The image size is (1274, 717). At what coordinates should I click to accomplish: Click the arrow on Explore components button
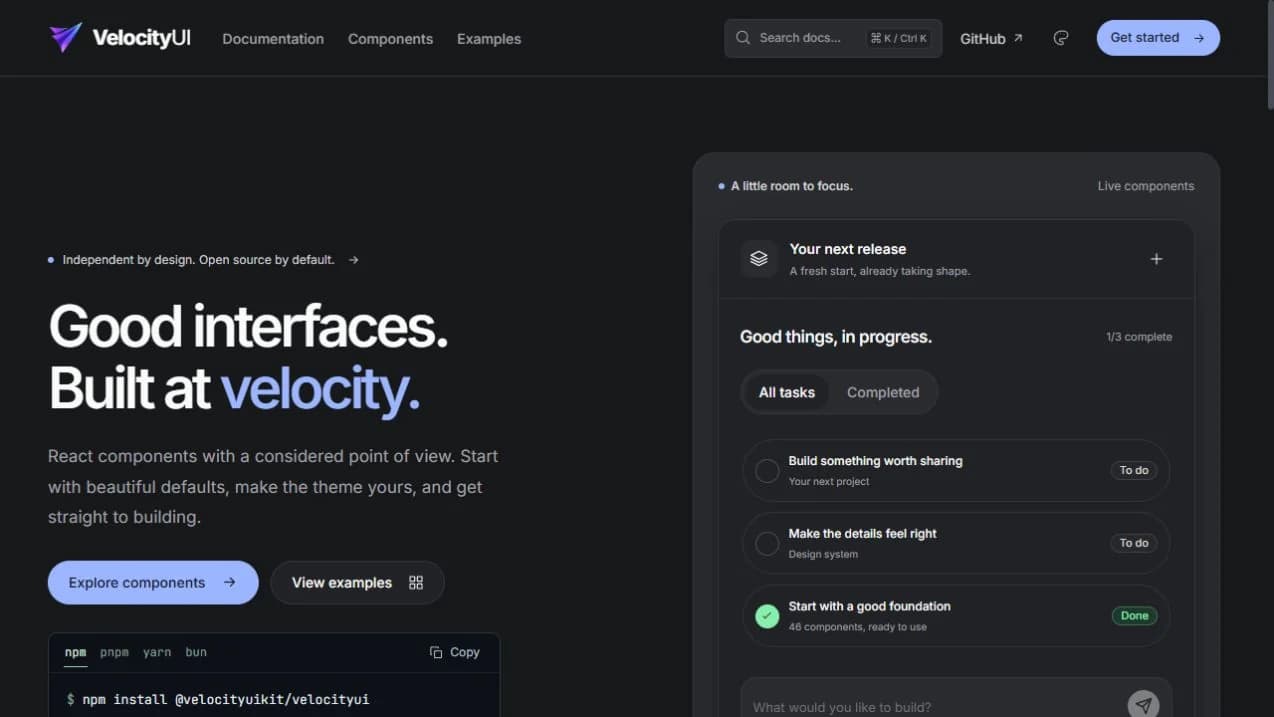pos(229,582)
